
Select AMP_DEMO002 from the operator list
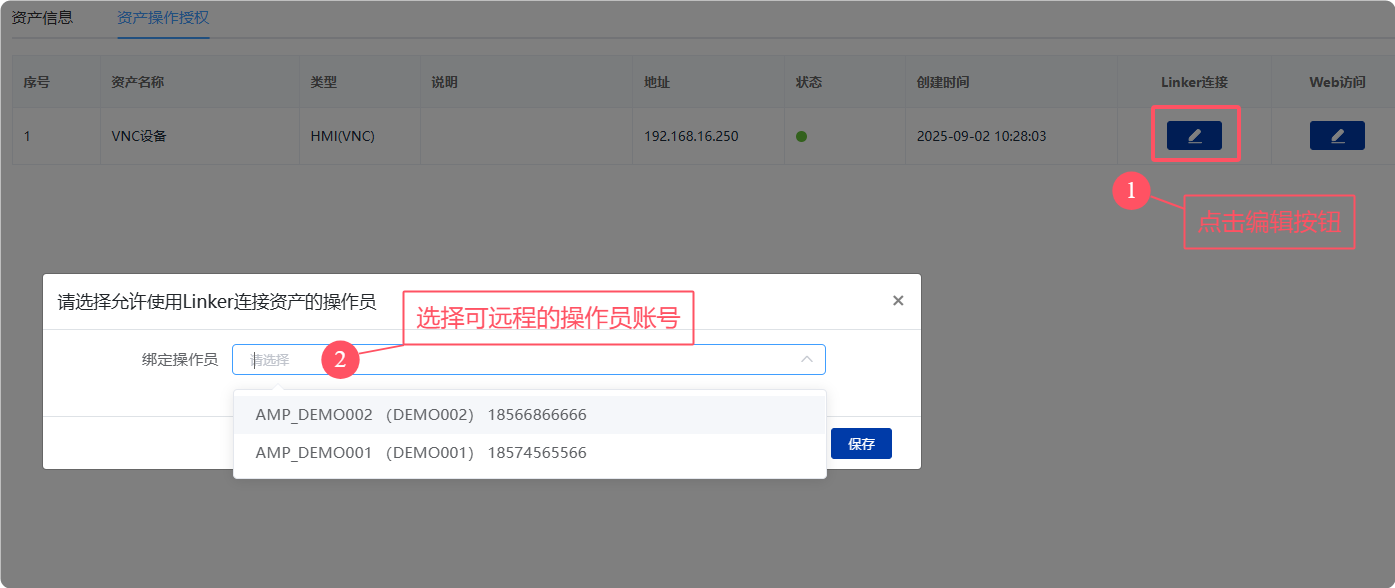(x=421, y=415)
